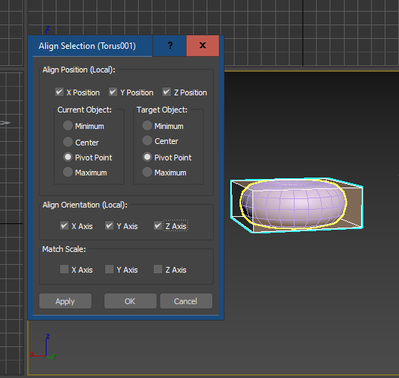399x378 pixels.
Task: Click the Apply button
Action: pos(65,301)
